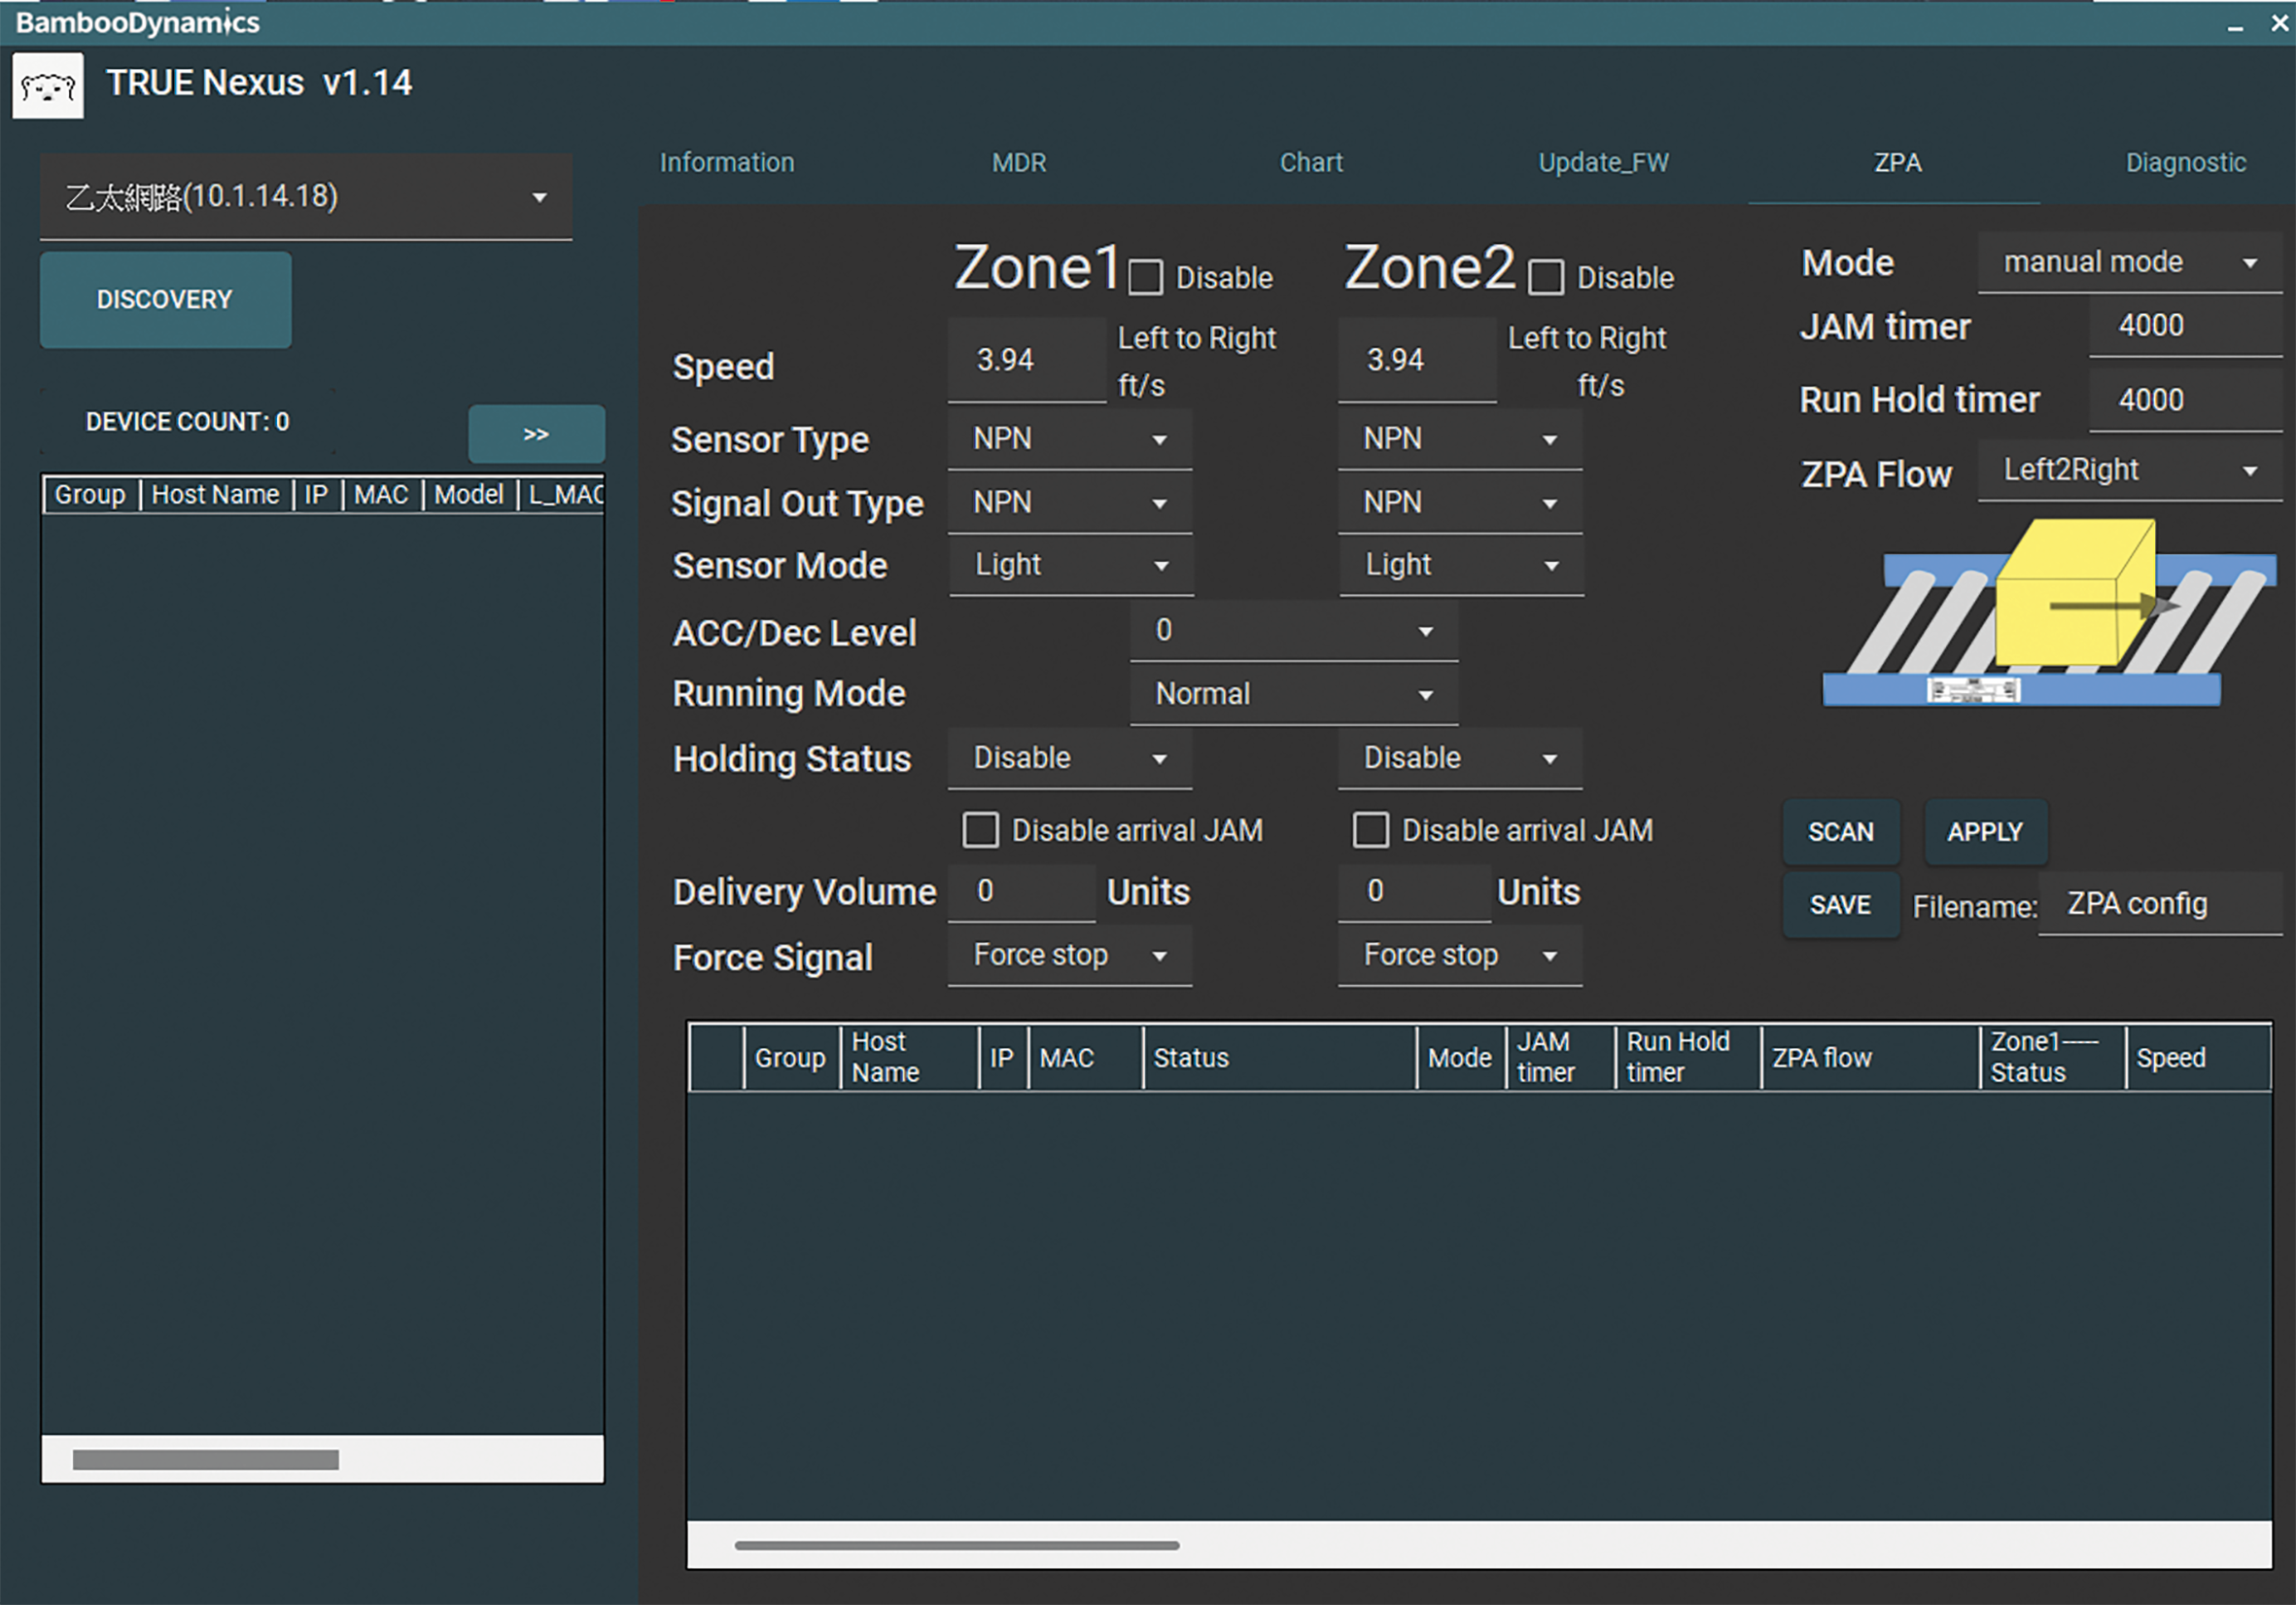
Task: Click the Filename ZPA config field
Action: point(2160,905)
